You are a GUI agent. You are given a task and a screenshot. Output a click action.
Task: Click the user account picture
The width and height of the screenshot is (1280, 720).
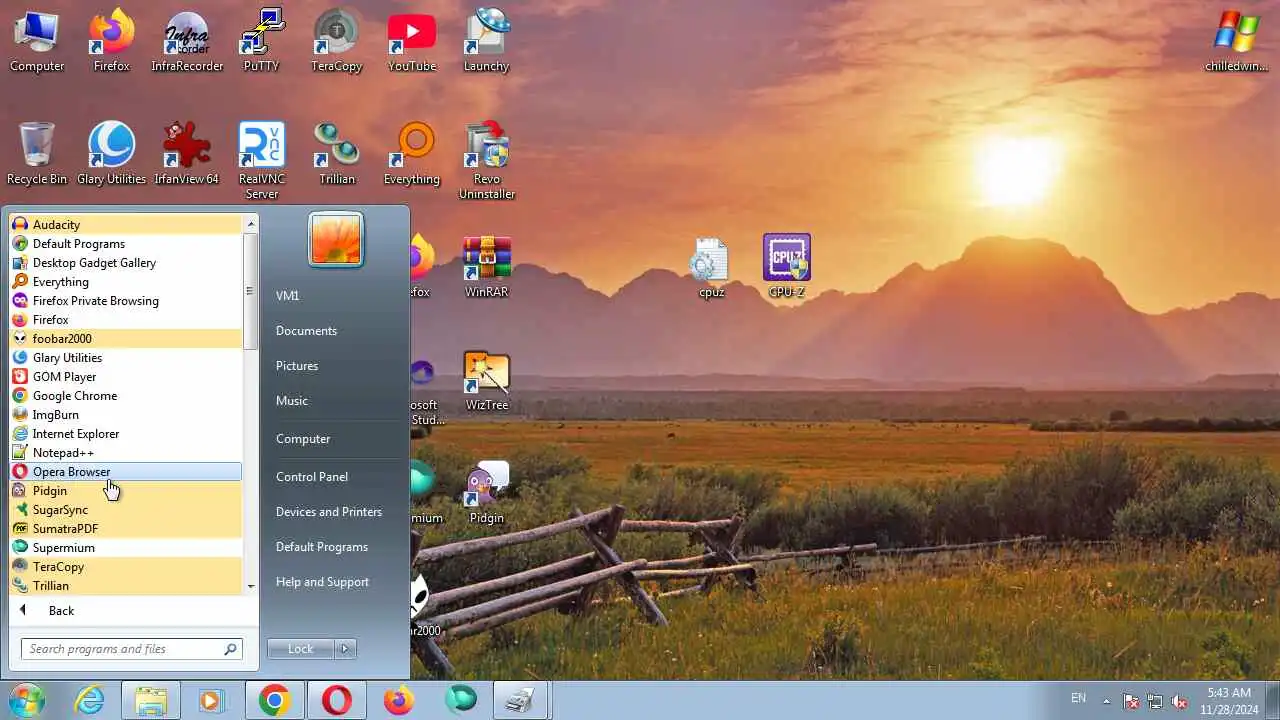click(337, 240)
